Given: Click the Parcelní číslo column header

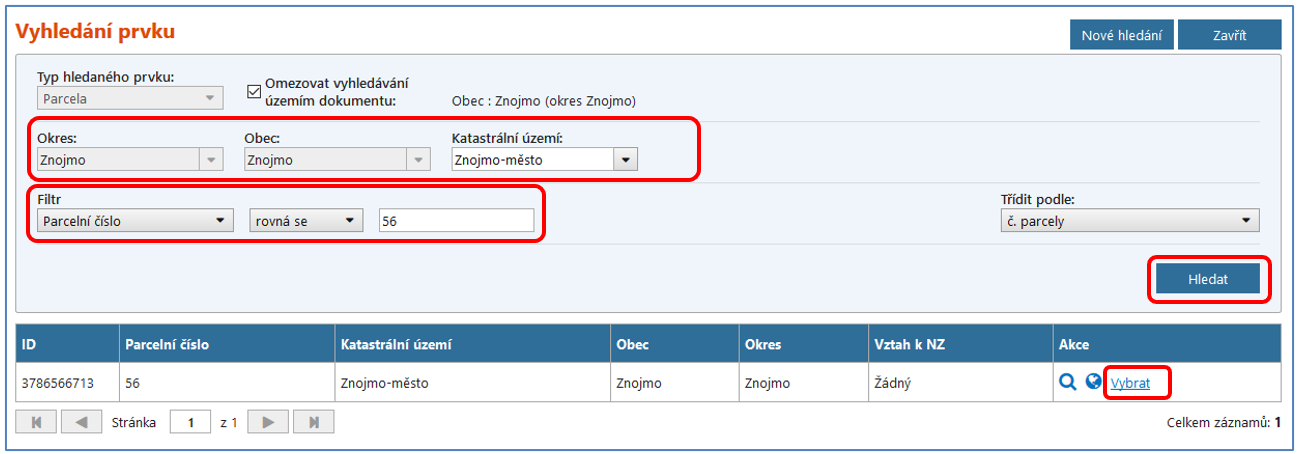Looking at the screenshot, I should click(167, 344).
